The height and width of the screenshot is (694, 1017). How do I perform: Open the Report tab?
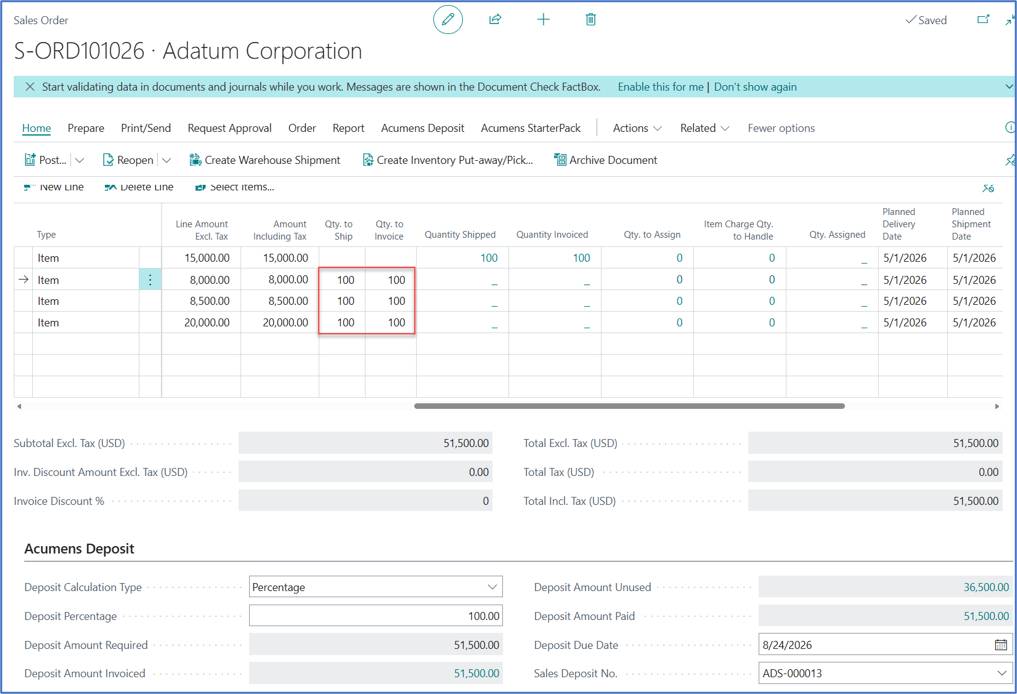coord(348,128)
